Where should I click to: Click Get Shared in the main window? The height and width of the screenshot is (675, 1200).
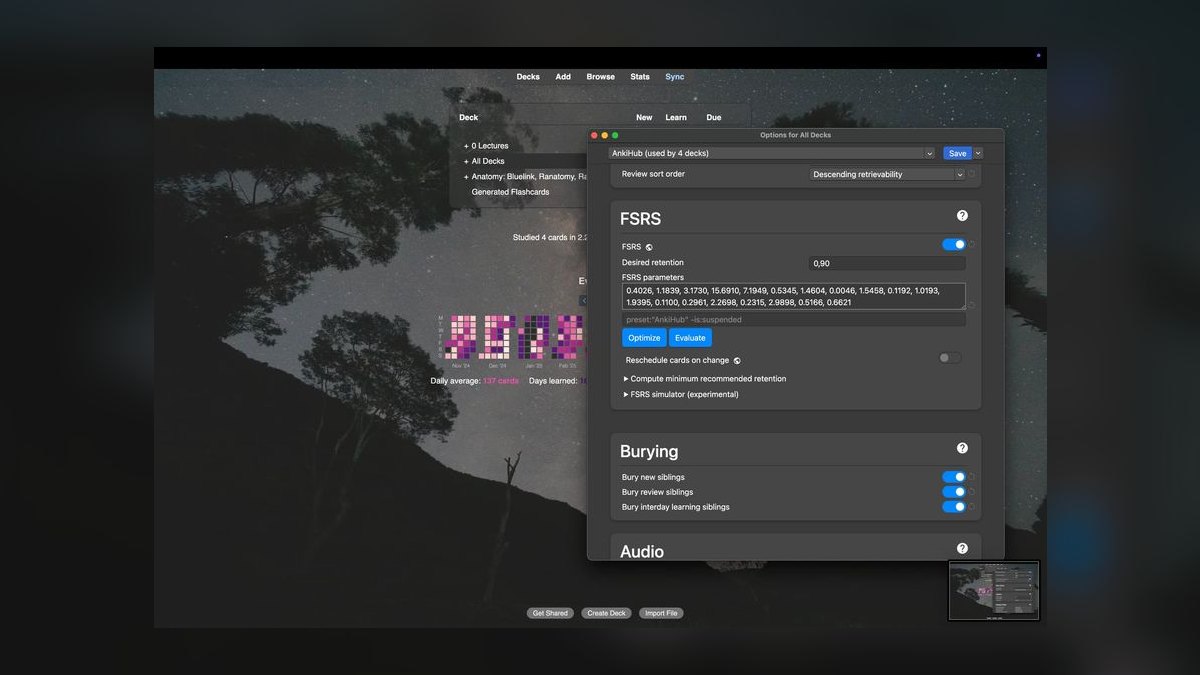click(x=550, y=613)
